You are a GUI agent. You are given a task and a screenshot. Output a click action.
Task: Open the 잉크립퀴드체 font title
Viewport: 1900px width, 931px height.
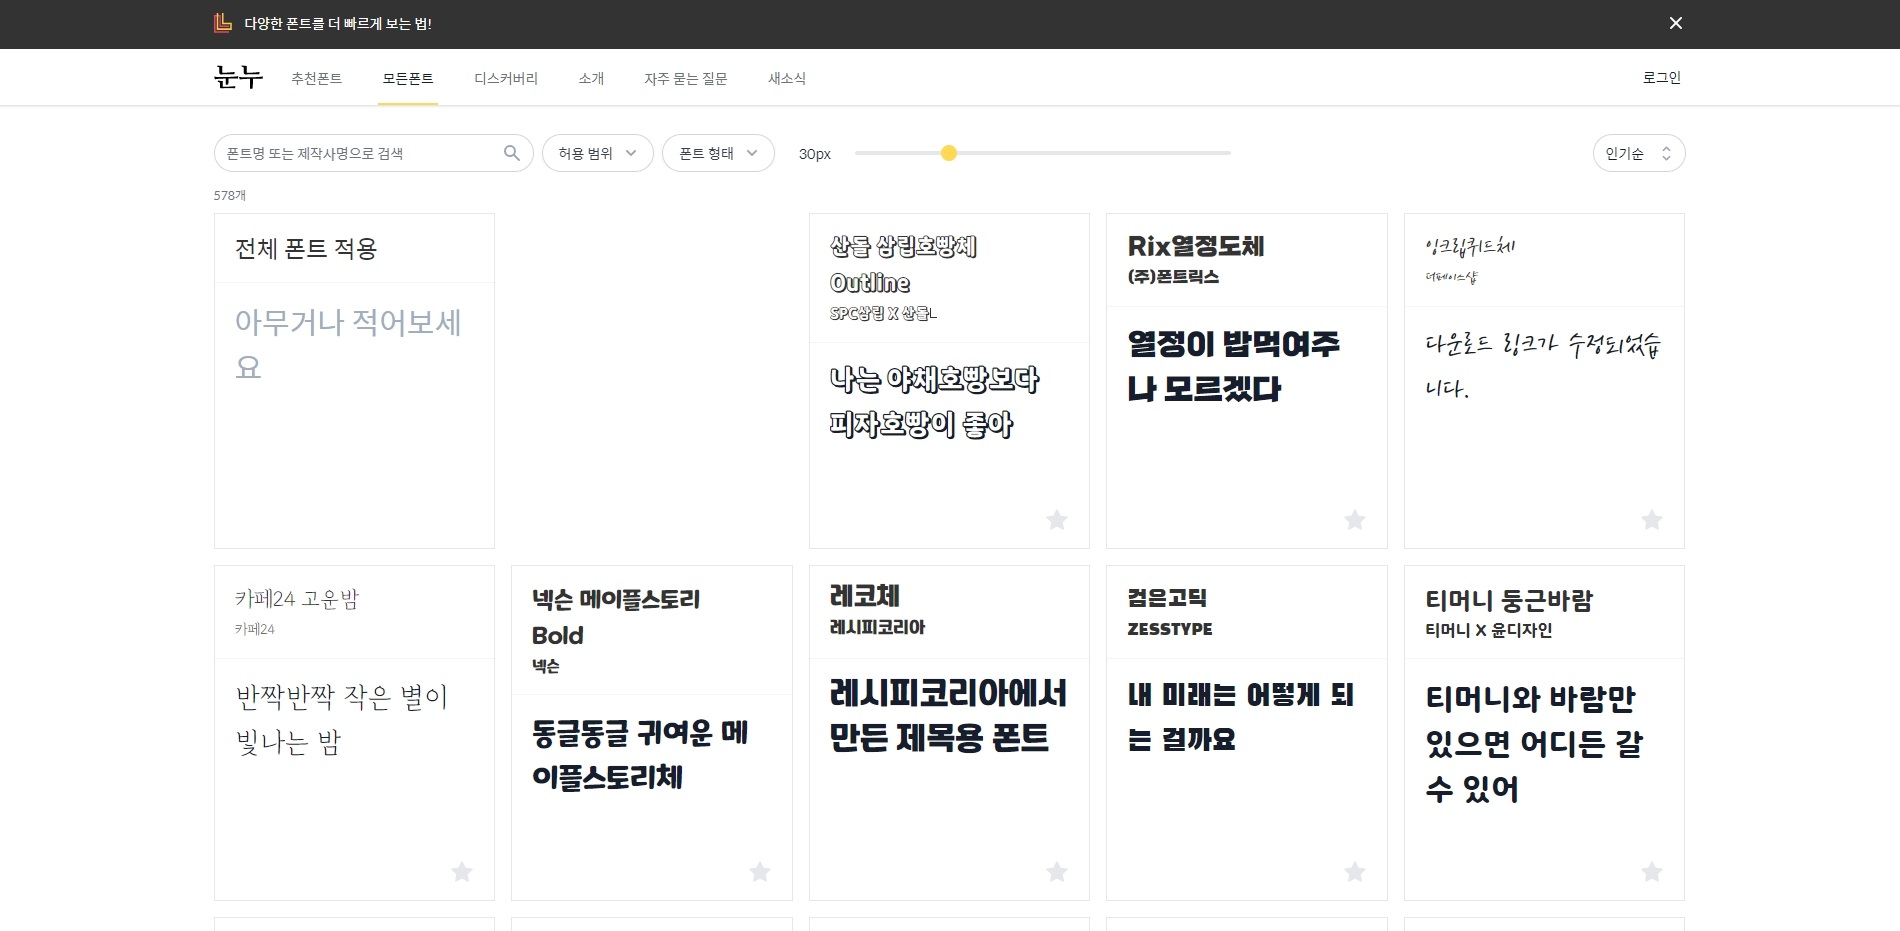[x=1470, y=246]
